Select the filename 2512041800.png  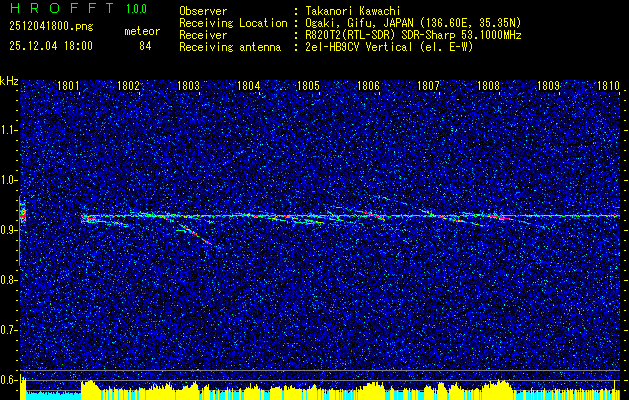coord(51,27)
